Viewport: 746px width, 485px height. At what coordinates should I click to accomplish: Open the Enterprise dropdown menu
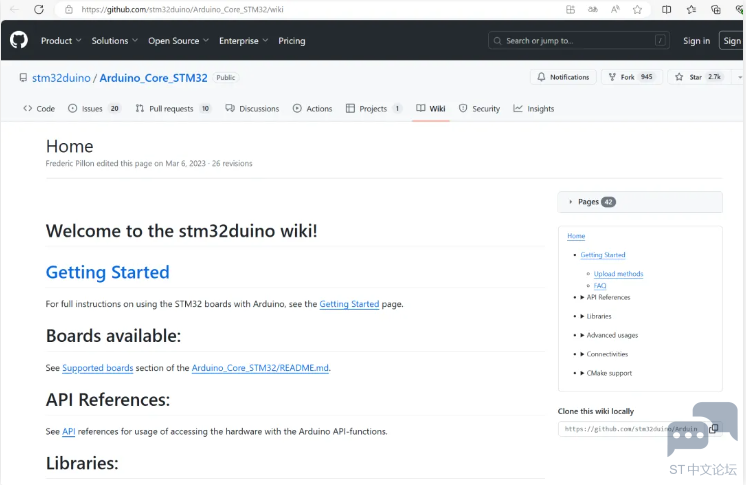click(244, 40)
